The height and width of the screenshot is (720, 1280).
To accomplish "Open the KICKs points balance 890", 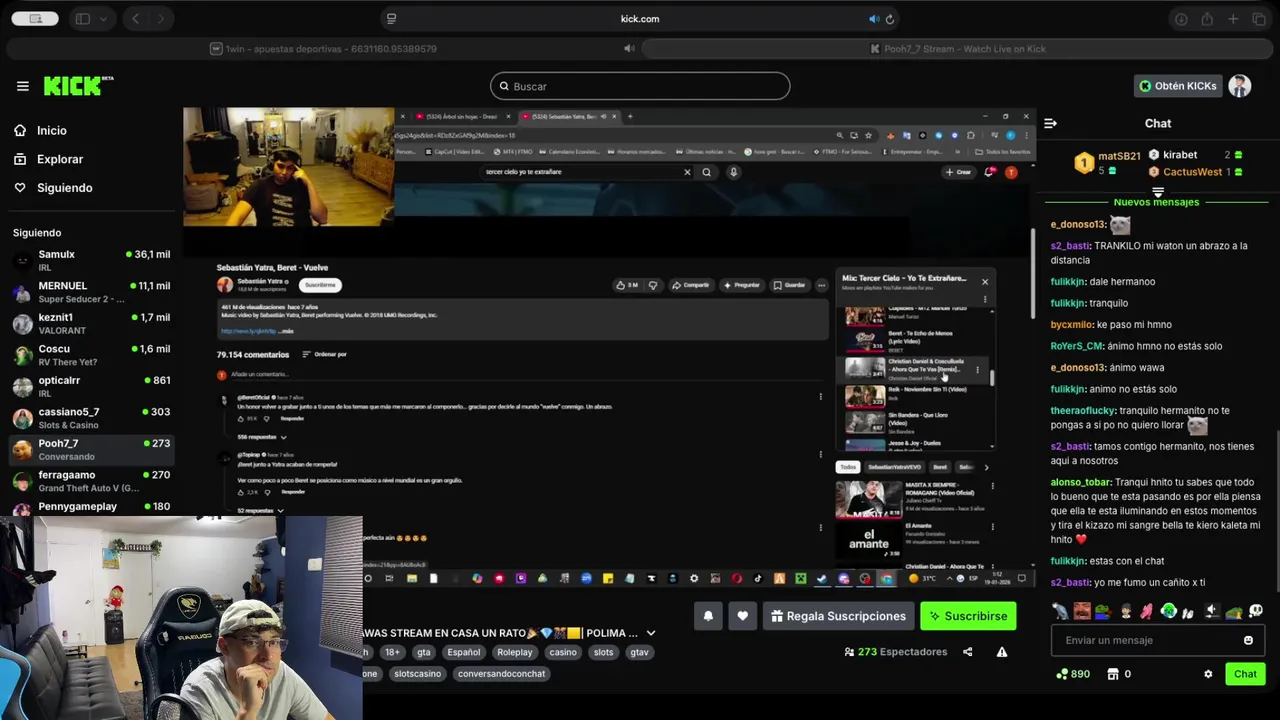I will coord(1072,674).
